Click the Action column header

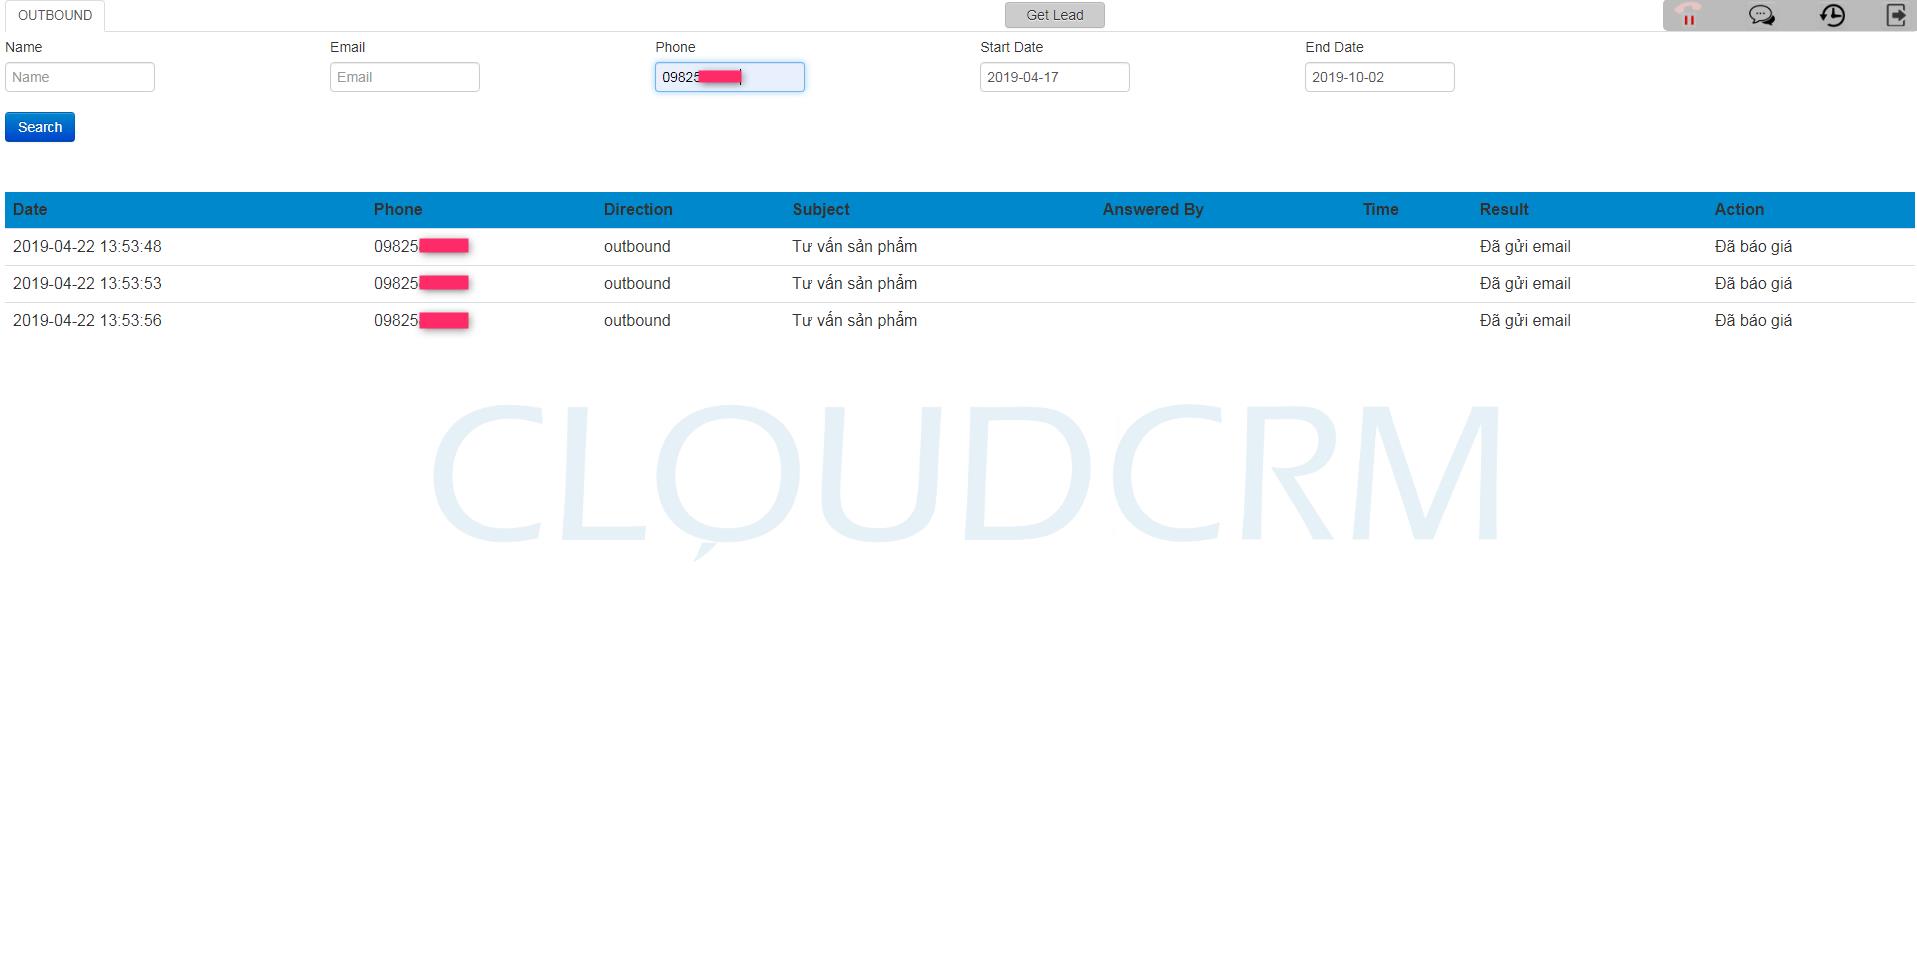coord(1739,209)
